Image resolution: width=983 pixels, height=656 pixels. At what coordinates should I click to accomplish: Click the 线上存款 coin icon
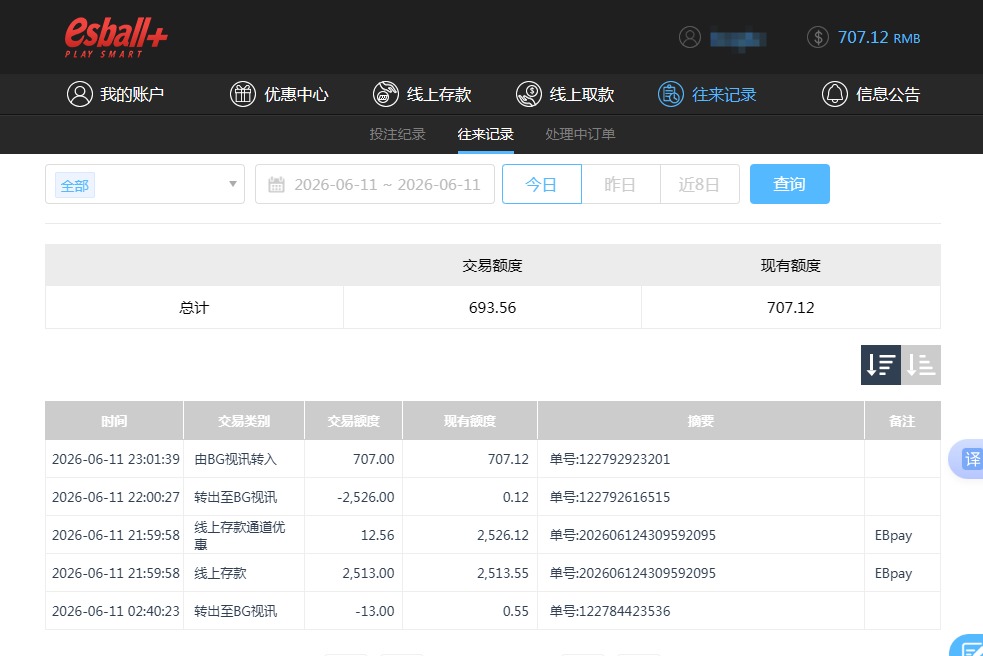tap(386, 94)
